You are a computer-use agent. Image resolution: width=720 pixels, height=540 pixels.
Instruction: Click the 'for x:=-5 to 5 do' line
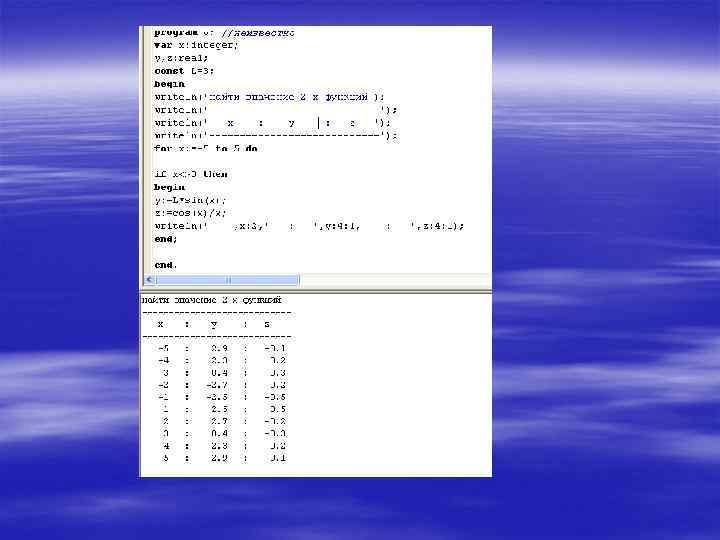click(206, 148)
